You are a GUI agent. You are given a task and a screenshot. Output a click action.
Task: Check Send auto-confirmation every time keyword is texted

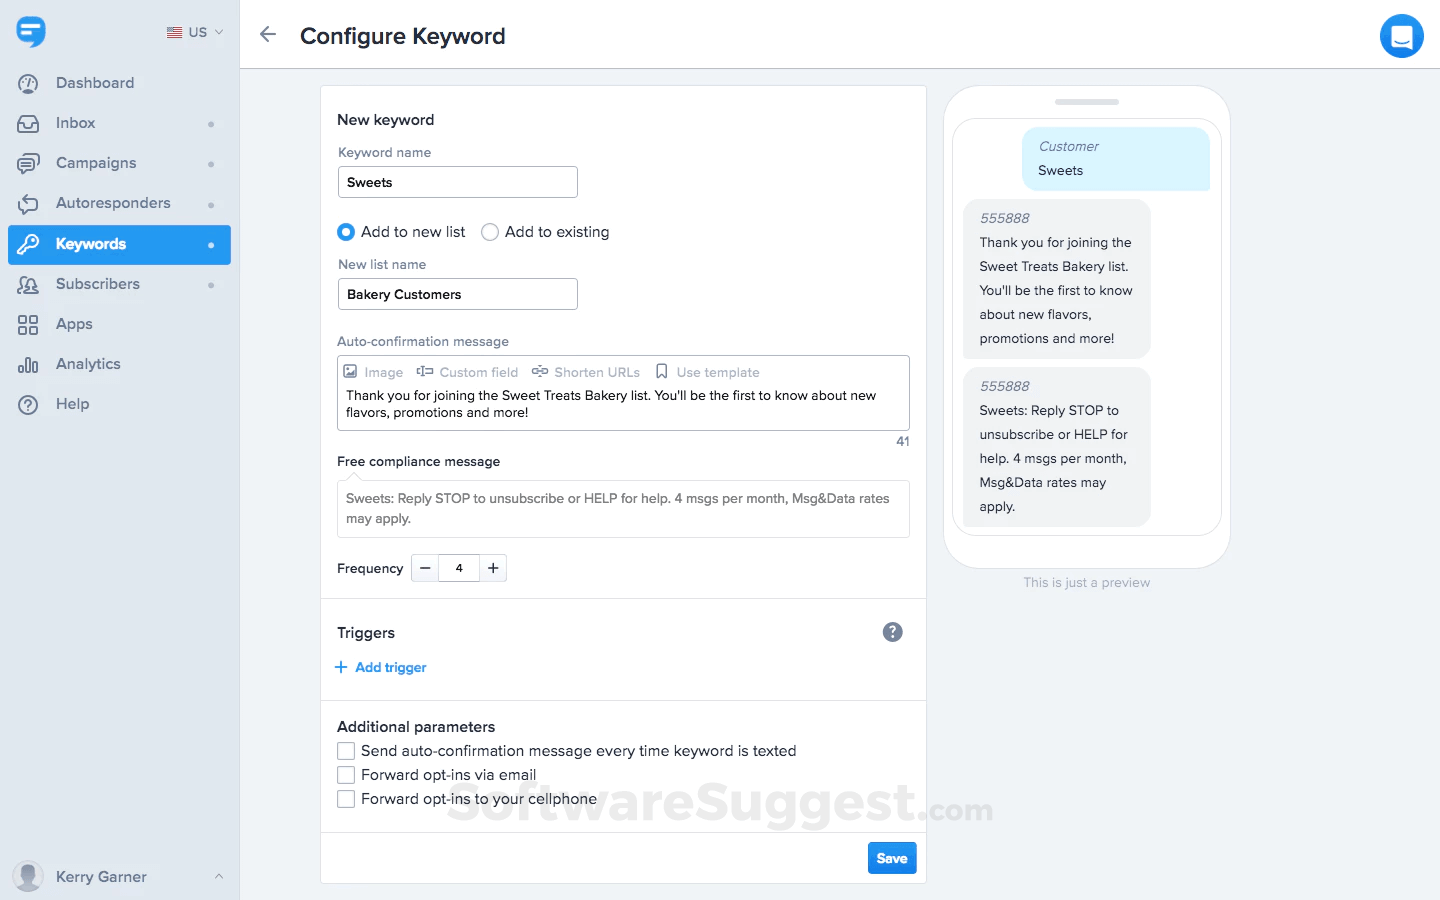click(x=346, y=751)
